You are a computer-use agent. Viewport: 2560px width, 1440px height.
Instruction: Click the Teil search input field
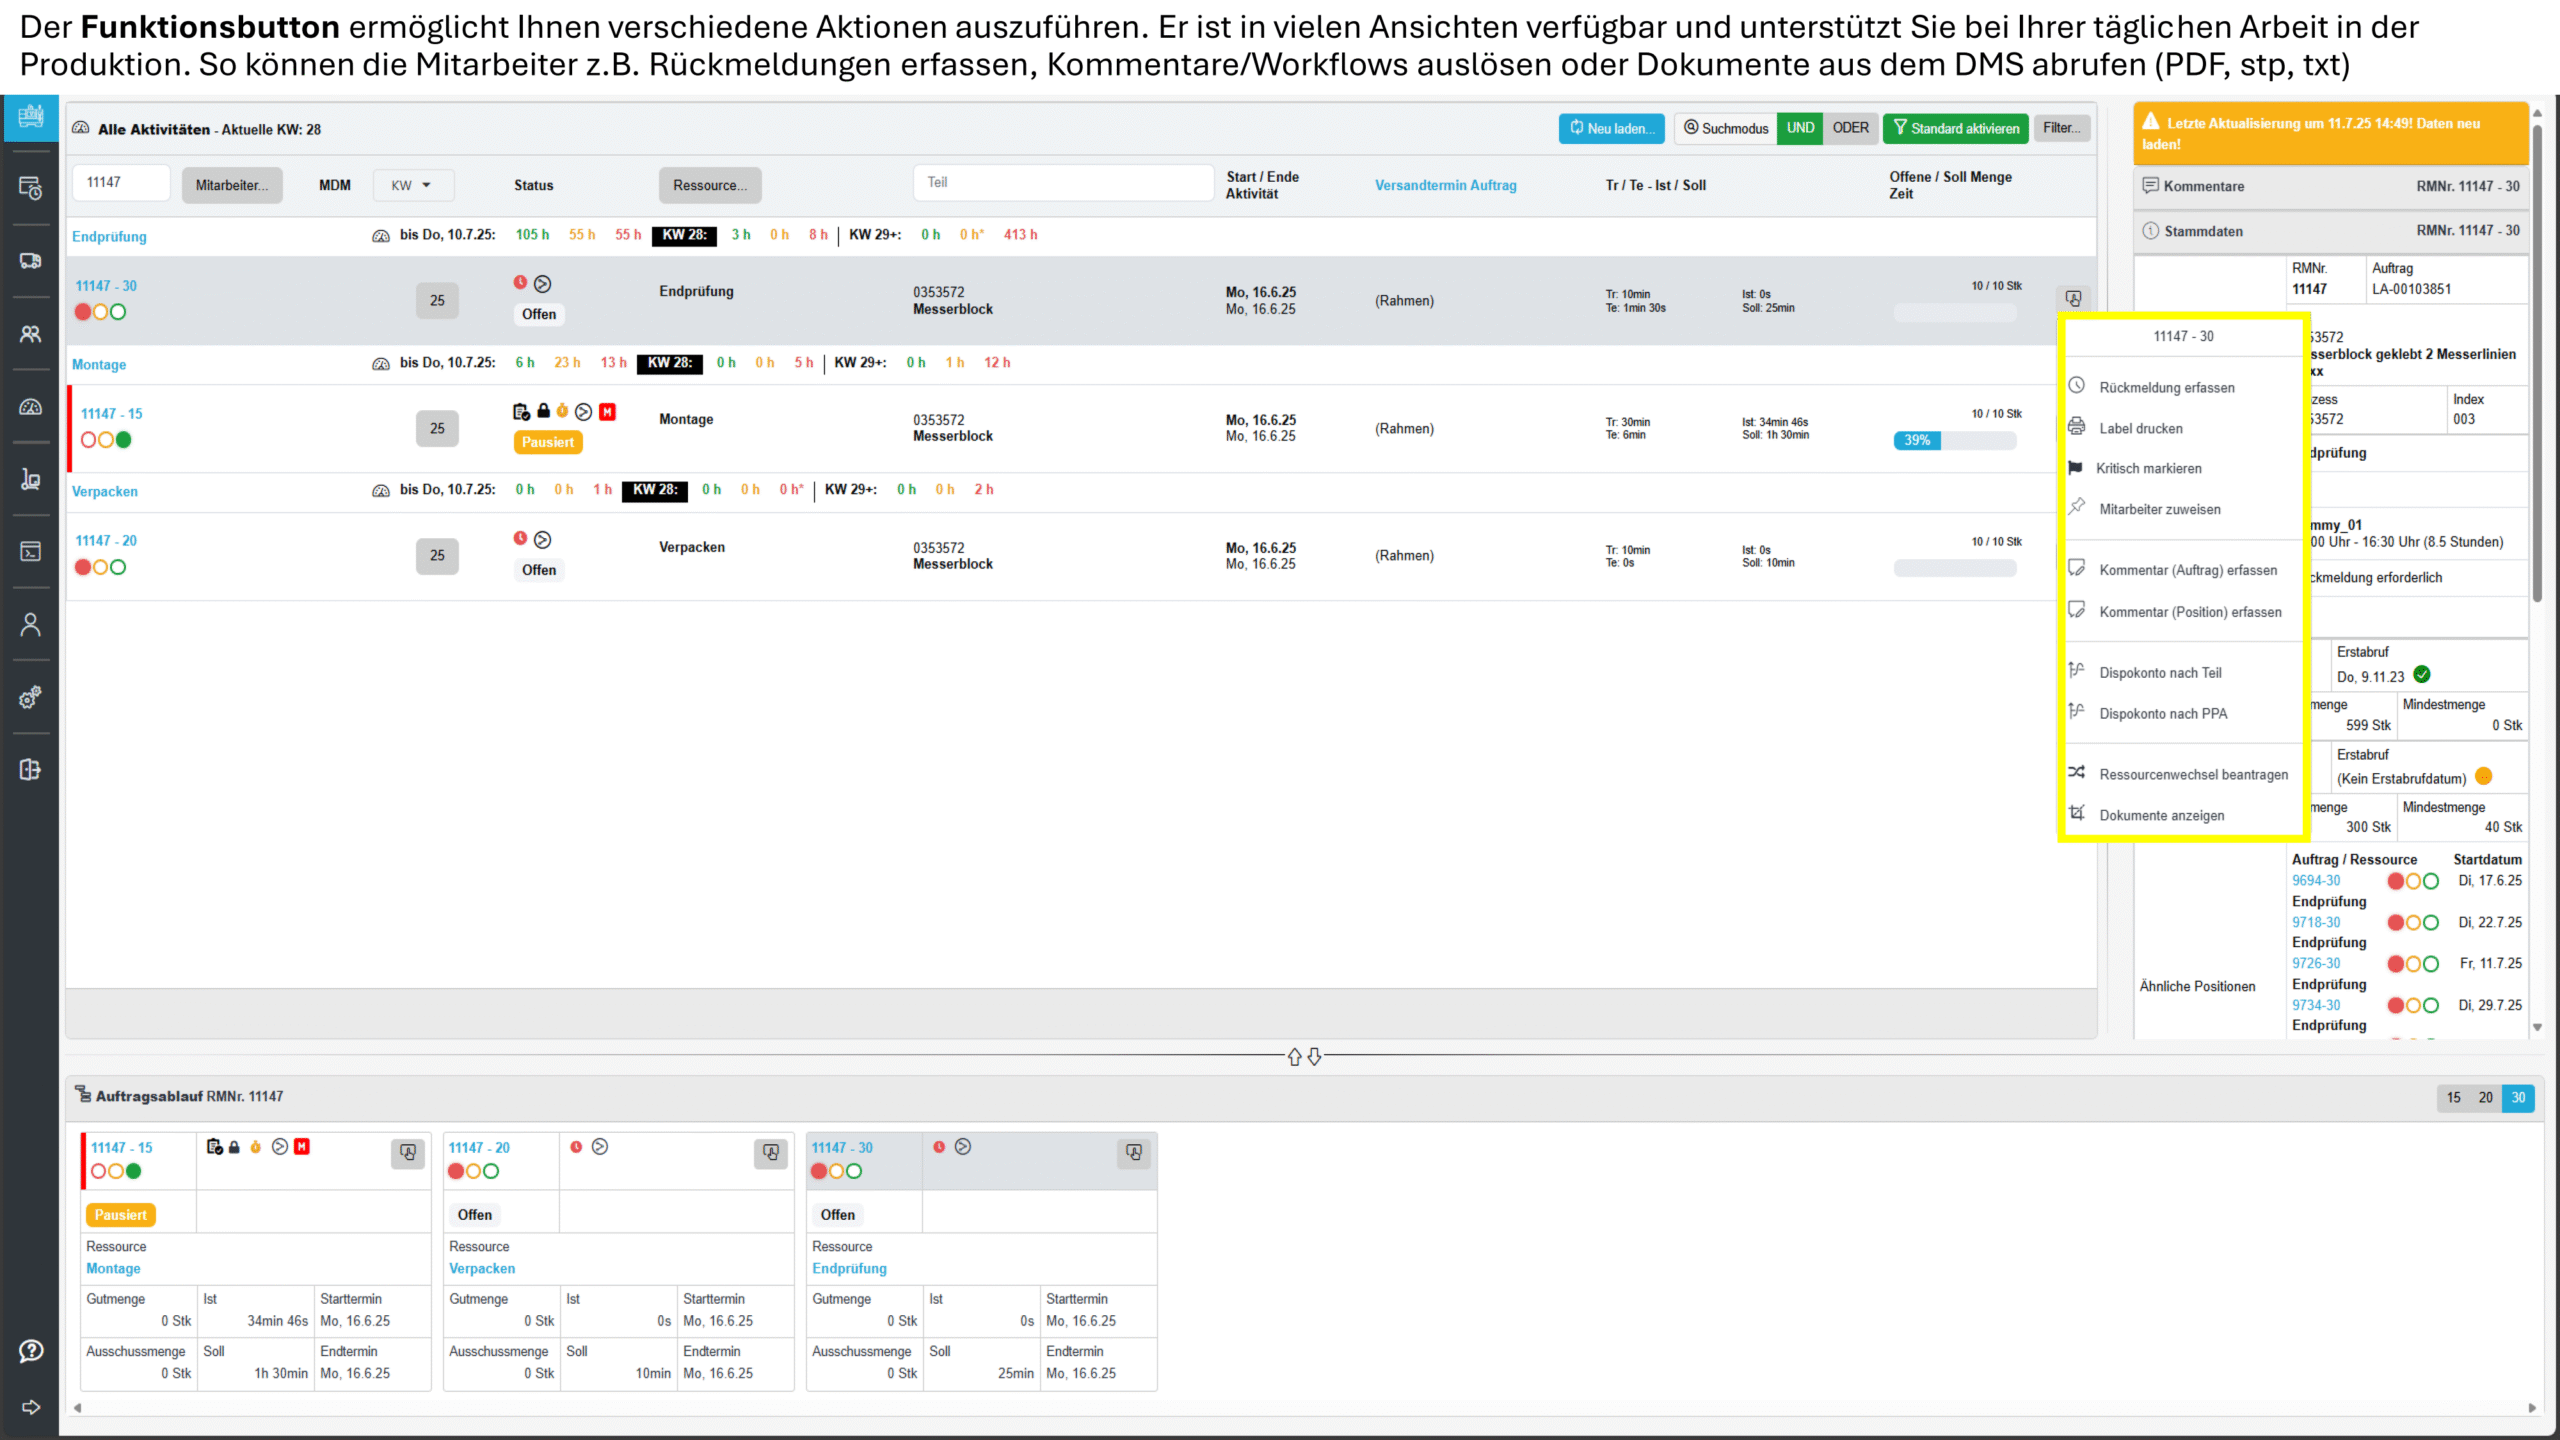(x=1062, y=183)
